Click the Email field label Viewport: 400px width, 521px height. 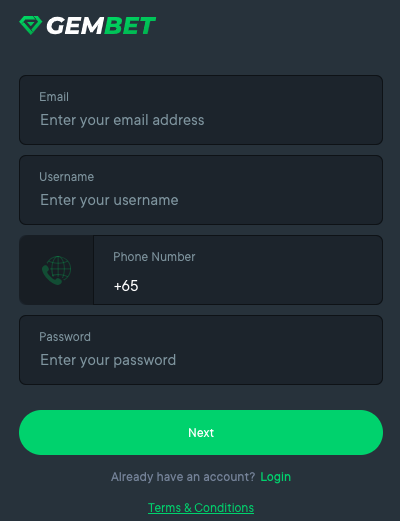tap(54, 97)
